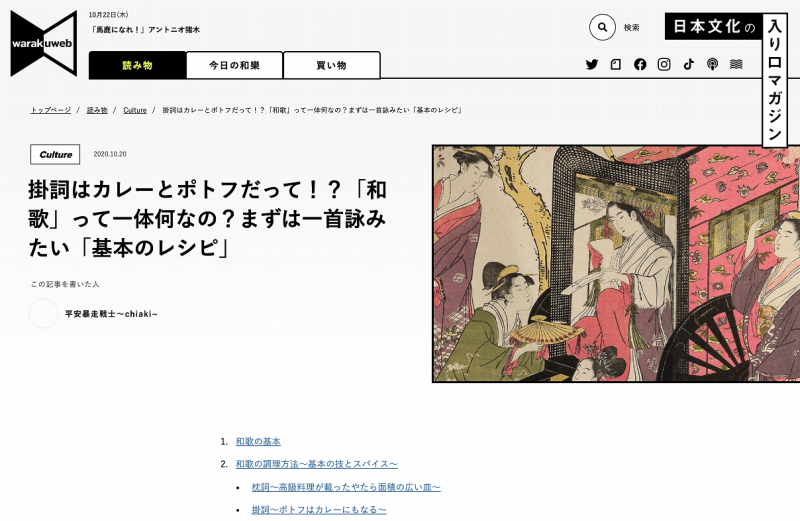This screenshot has height=521, width=800.
Task: Click the Culture category tag
Action: (55, 155)
